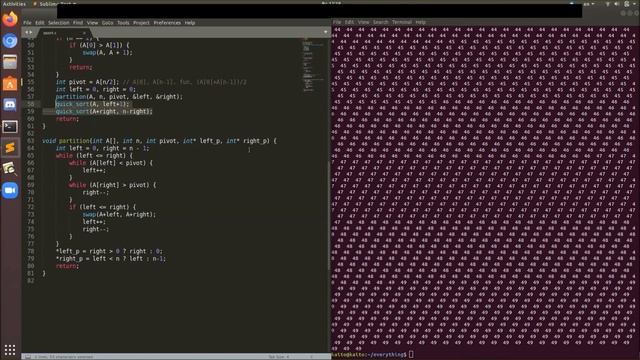This screenshot has height=360, width=640.
Task: Open the syntax selector in Sublime status bar
Action: [312, 357]
